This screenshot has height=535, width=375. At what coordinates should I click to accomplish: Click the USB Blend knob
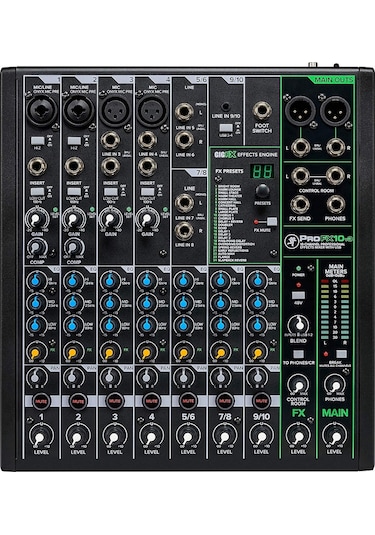pyautogui.click(x=299, y=324)
